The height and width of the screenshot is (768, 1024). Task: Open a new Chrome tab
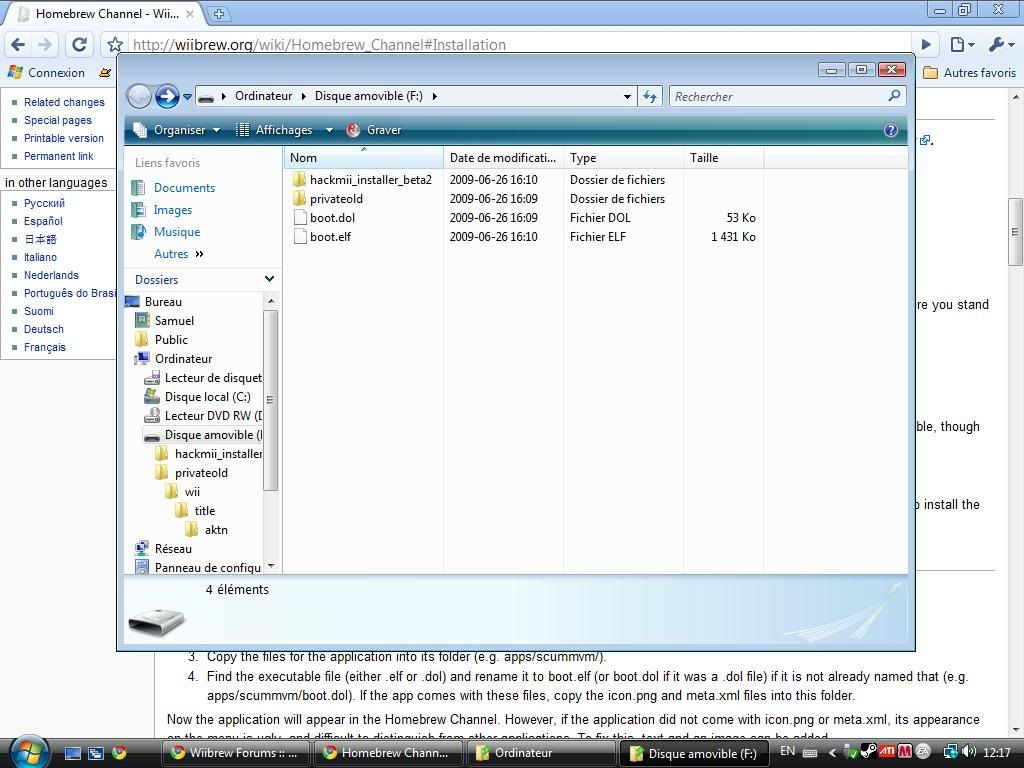pyautogui.click(x=219, y=13)
